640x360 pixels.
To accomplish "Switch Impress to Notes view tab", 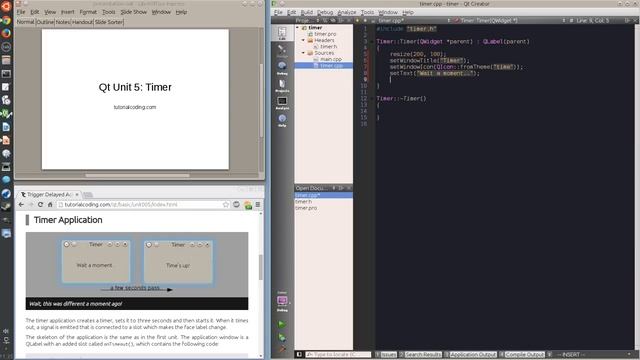I will pos(63,22).
